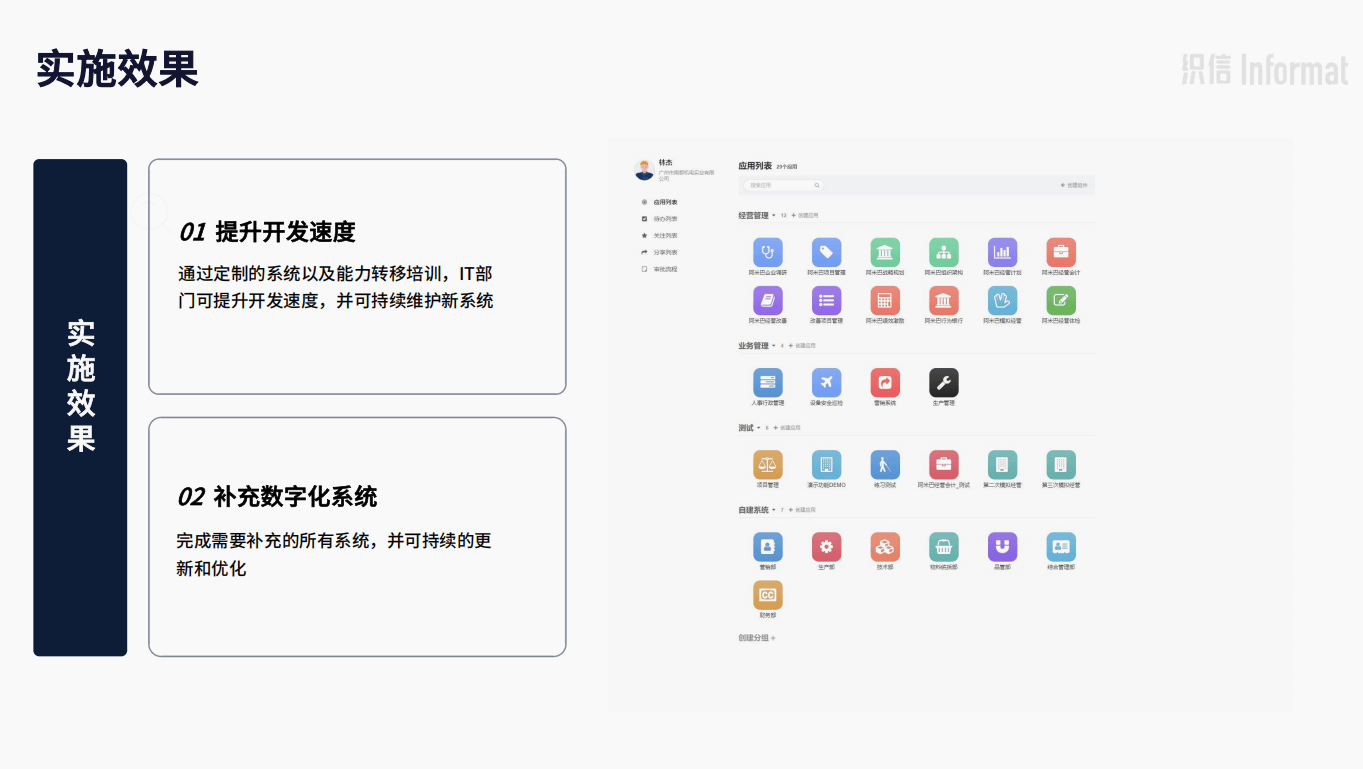Screen dimensions: 1363x769
Task: Collapse the 经营管理 group arrow
Action: pyautogui.click(x=774, y=215)
